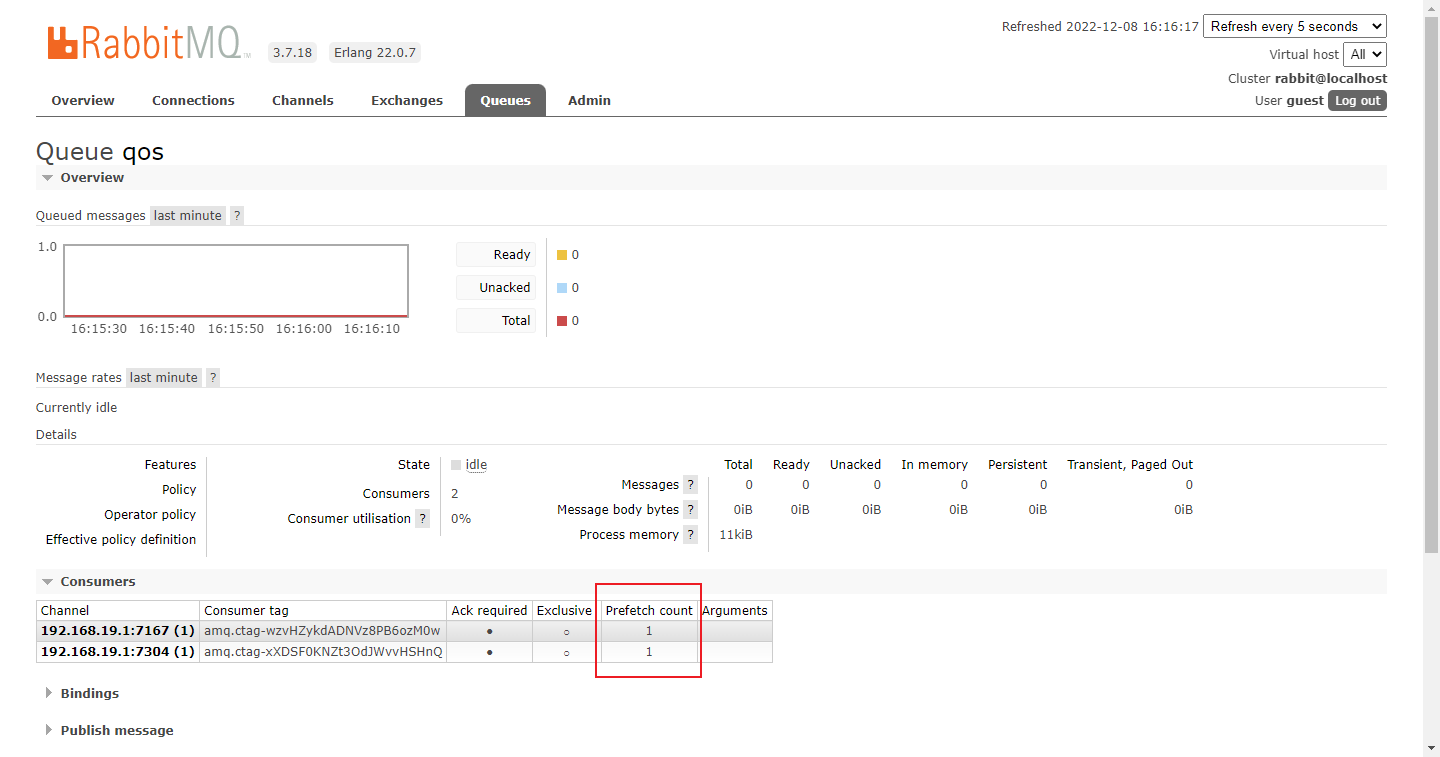
Task: Click the Effective policy definition label
Action: 121,539
